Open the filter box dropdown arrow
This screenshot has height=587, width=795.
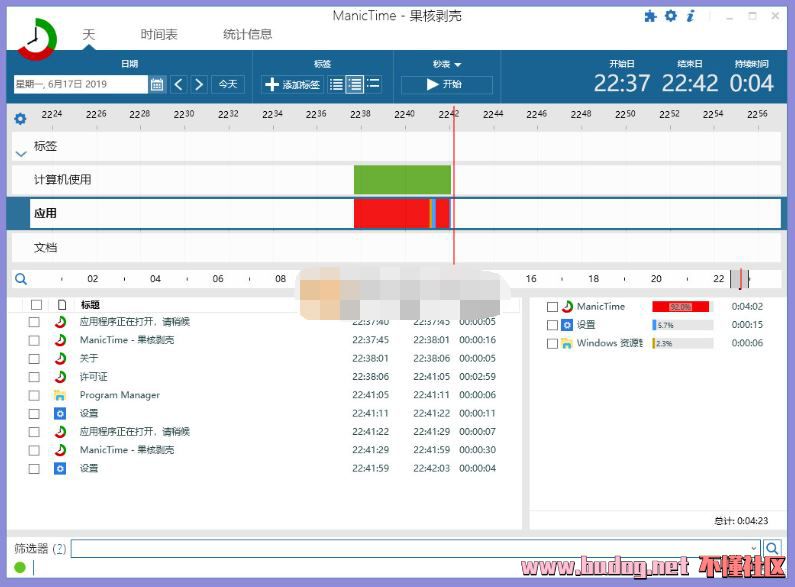tap(754, 548)
